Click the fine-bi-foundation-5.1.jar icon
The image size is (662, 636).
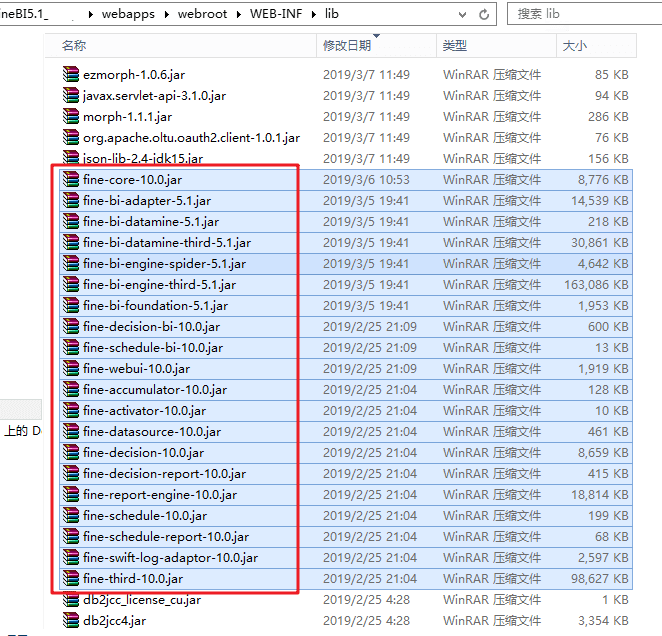tap(71, 305)
